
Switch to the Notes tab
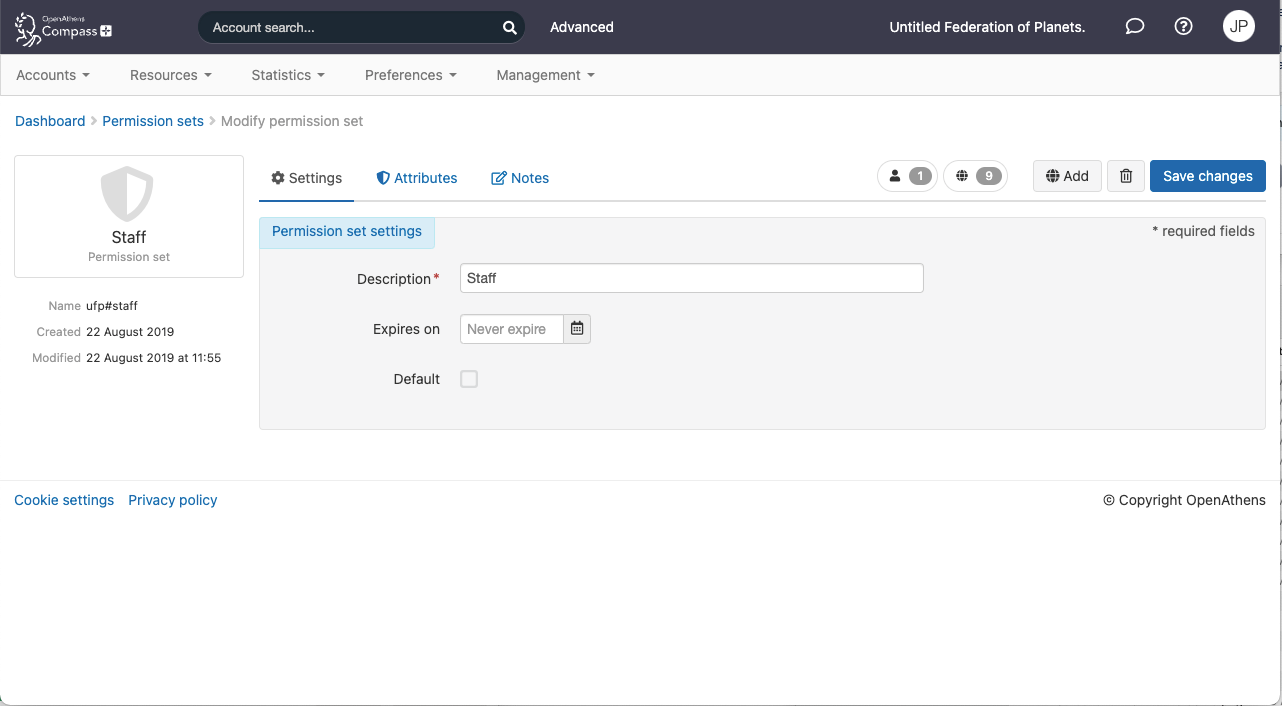click(x=520, y=178)
